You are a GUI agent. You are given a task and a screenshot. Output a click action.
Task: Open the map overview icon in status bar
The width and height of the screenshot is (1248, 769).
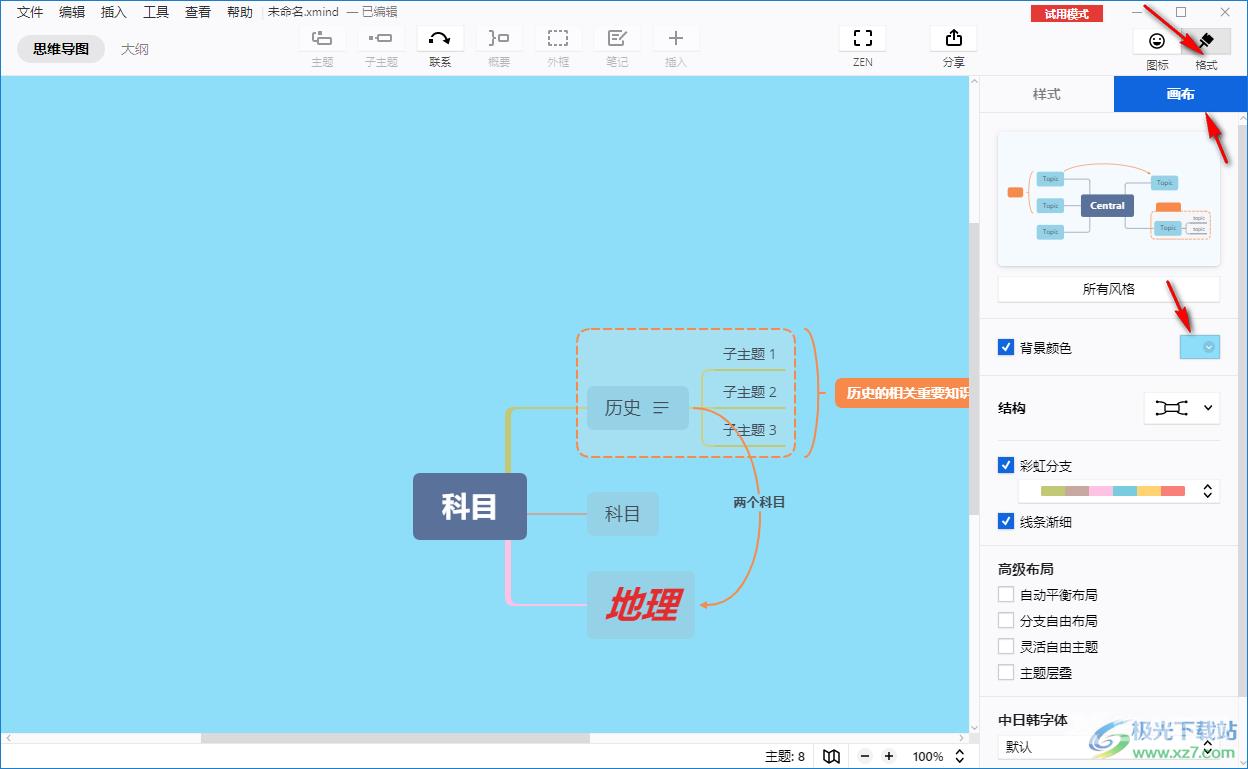coord(831,756)
